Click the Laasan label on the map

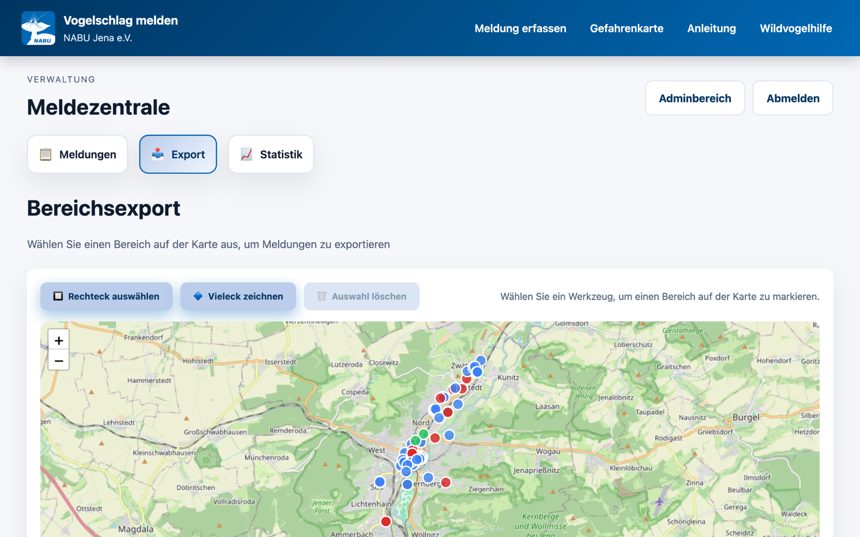tap(547, 406)
